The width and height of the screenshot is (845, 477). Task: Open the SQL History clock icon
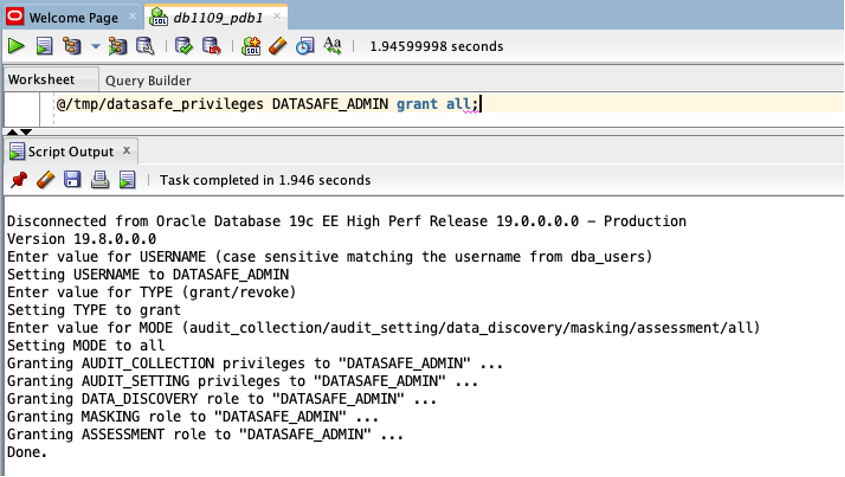(305, 46)
